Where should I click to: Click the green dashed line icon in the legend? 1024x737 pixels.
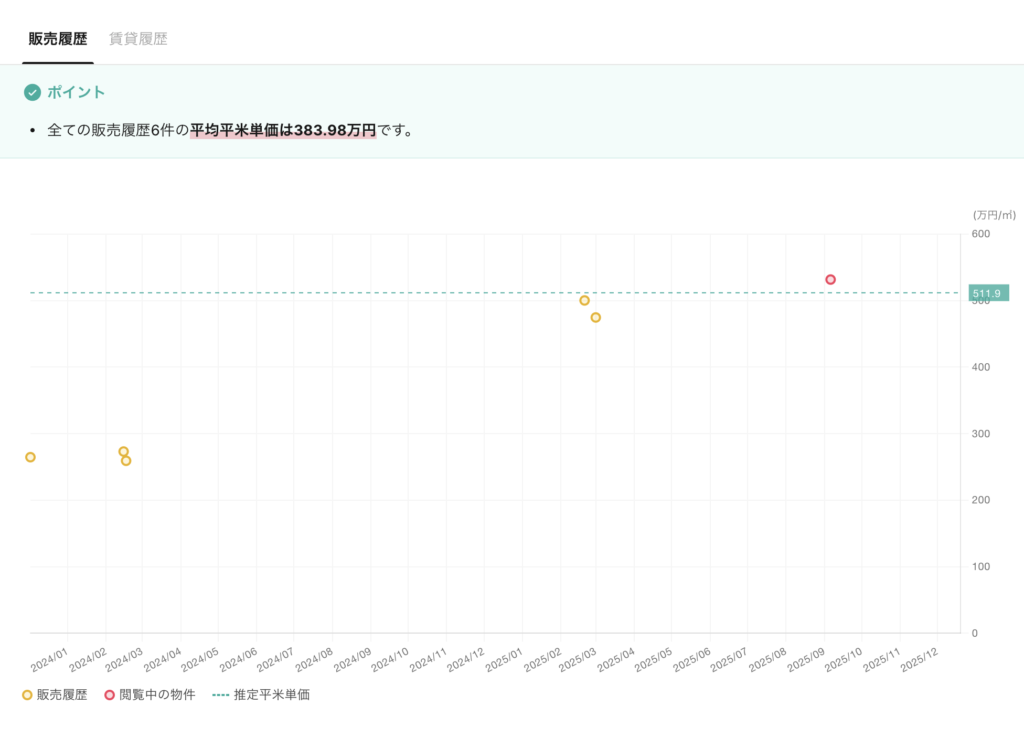coord(220,694)
